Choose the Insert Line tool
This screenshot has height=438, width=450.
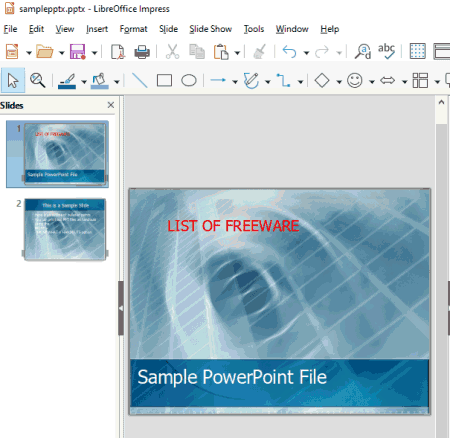(140, 81)
